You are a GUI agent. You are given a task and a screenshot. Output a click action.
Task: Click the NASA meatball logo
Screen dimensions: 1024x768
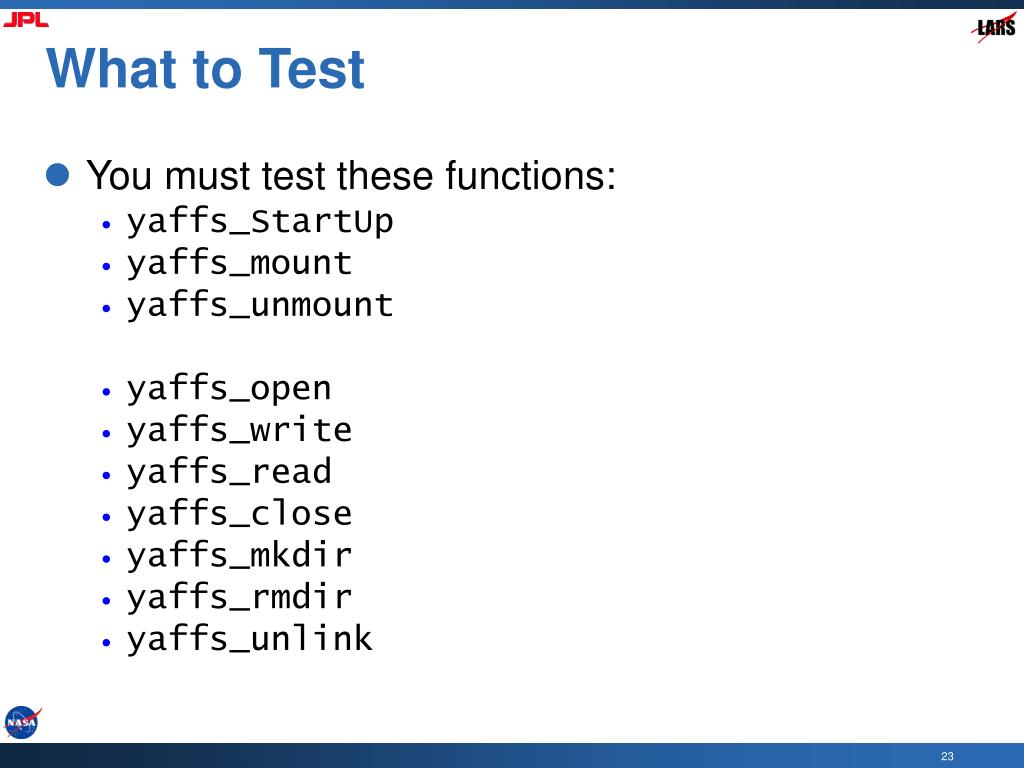22,722
